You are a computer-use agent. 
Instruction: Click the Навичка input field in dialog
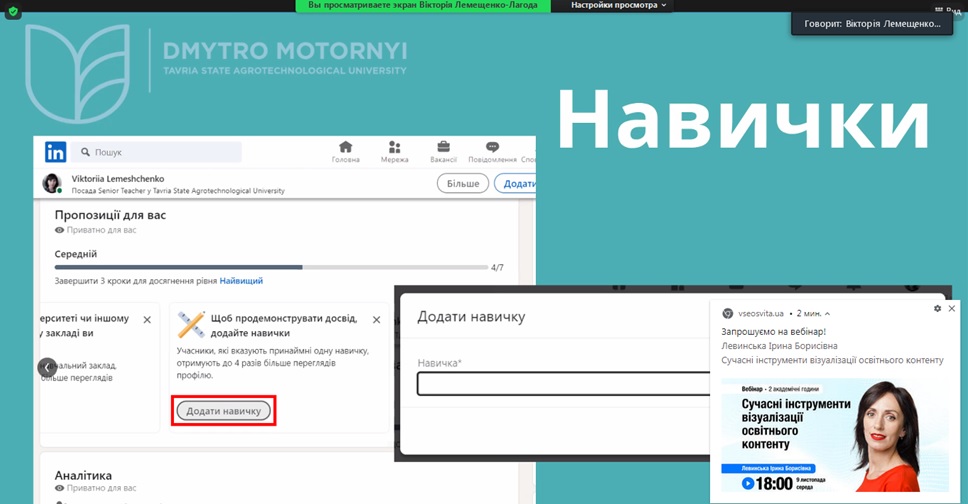563,384
